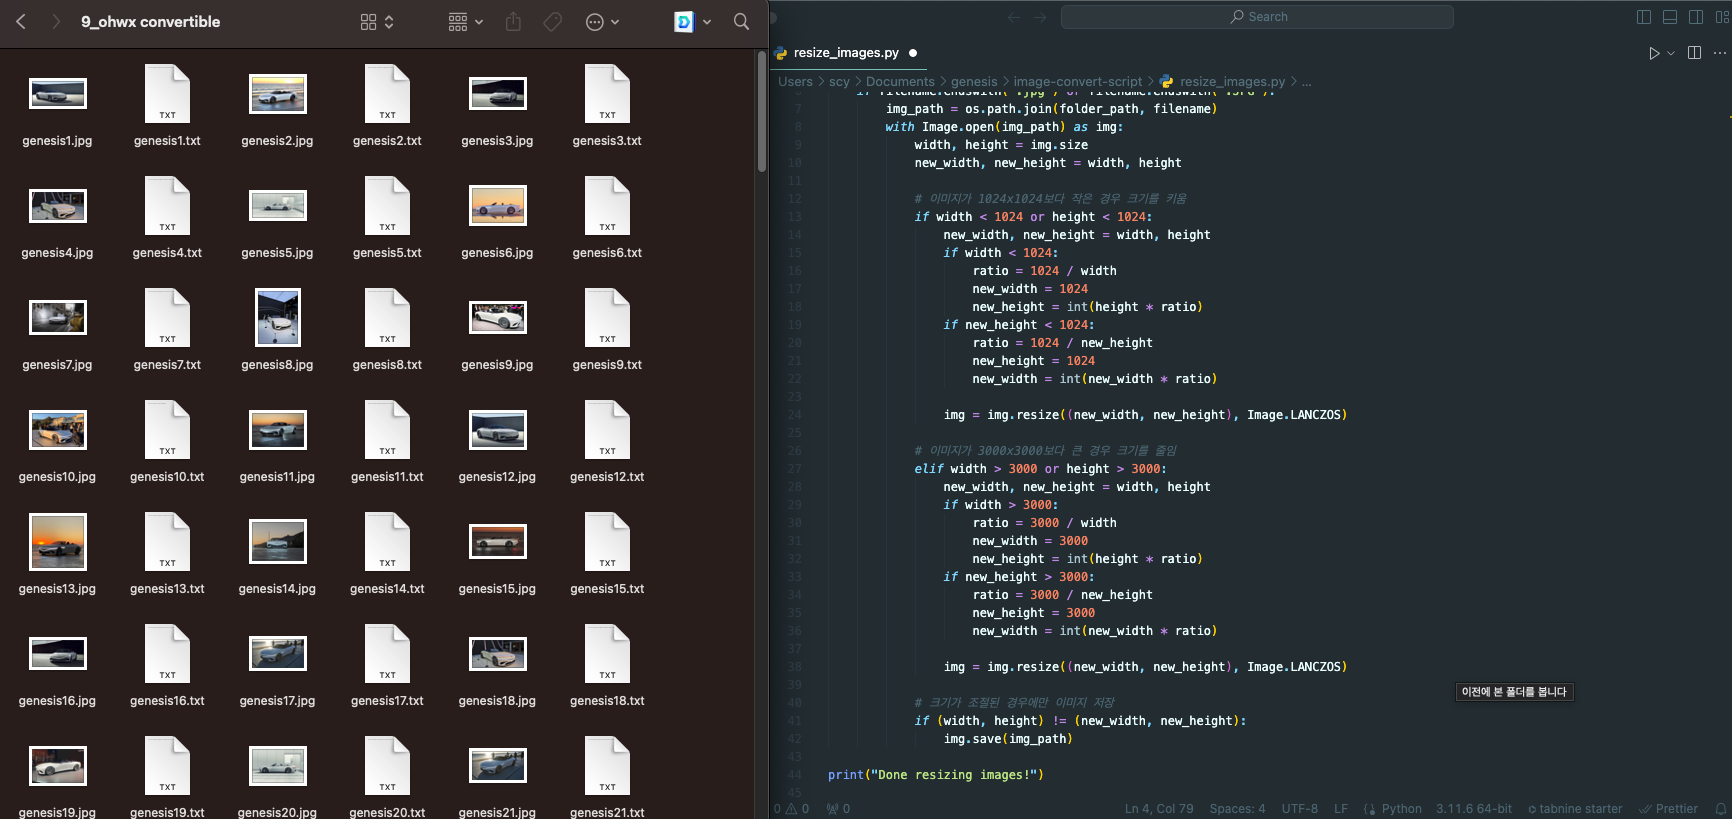This screenshot has height=819, width=1732.
Task: Select the resize_images.py editor tab
Action: point(846,53)
